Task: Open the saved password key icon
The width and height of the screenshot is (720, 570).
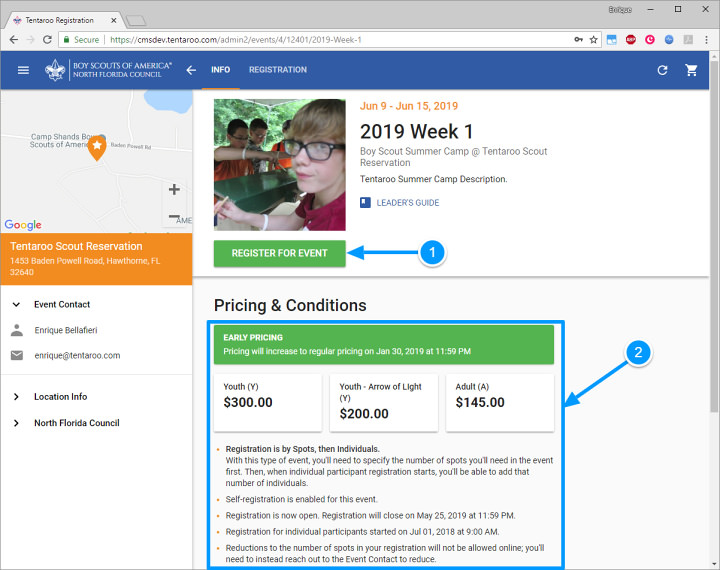Action: 579,40
